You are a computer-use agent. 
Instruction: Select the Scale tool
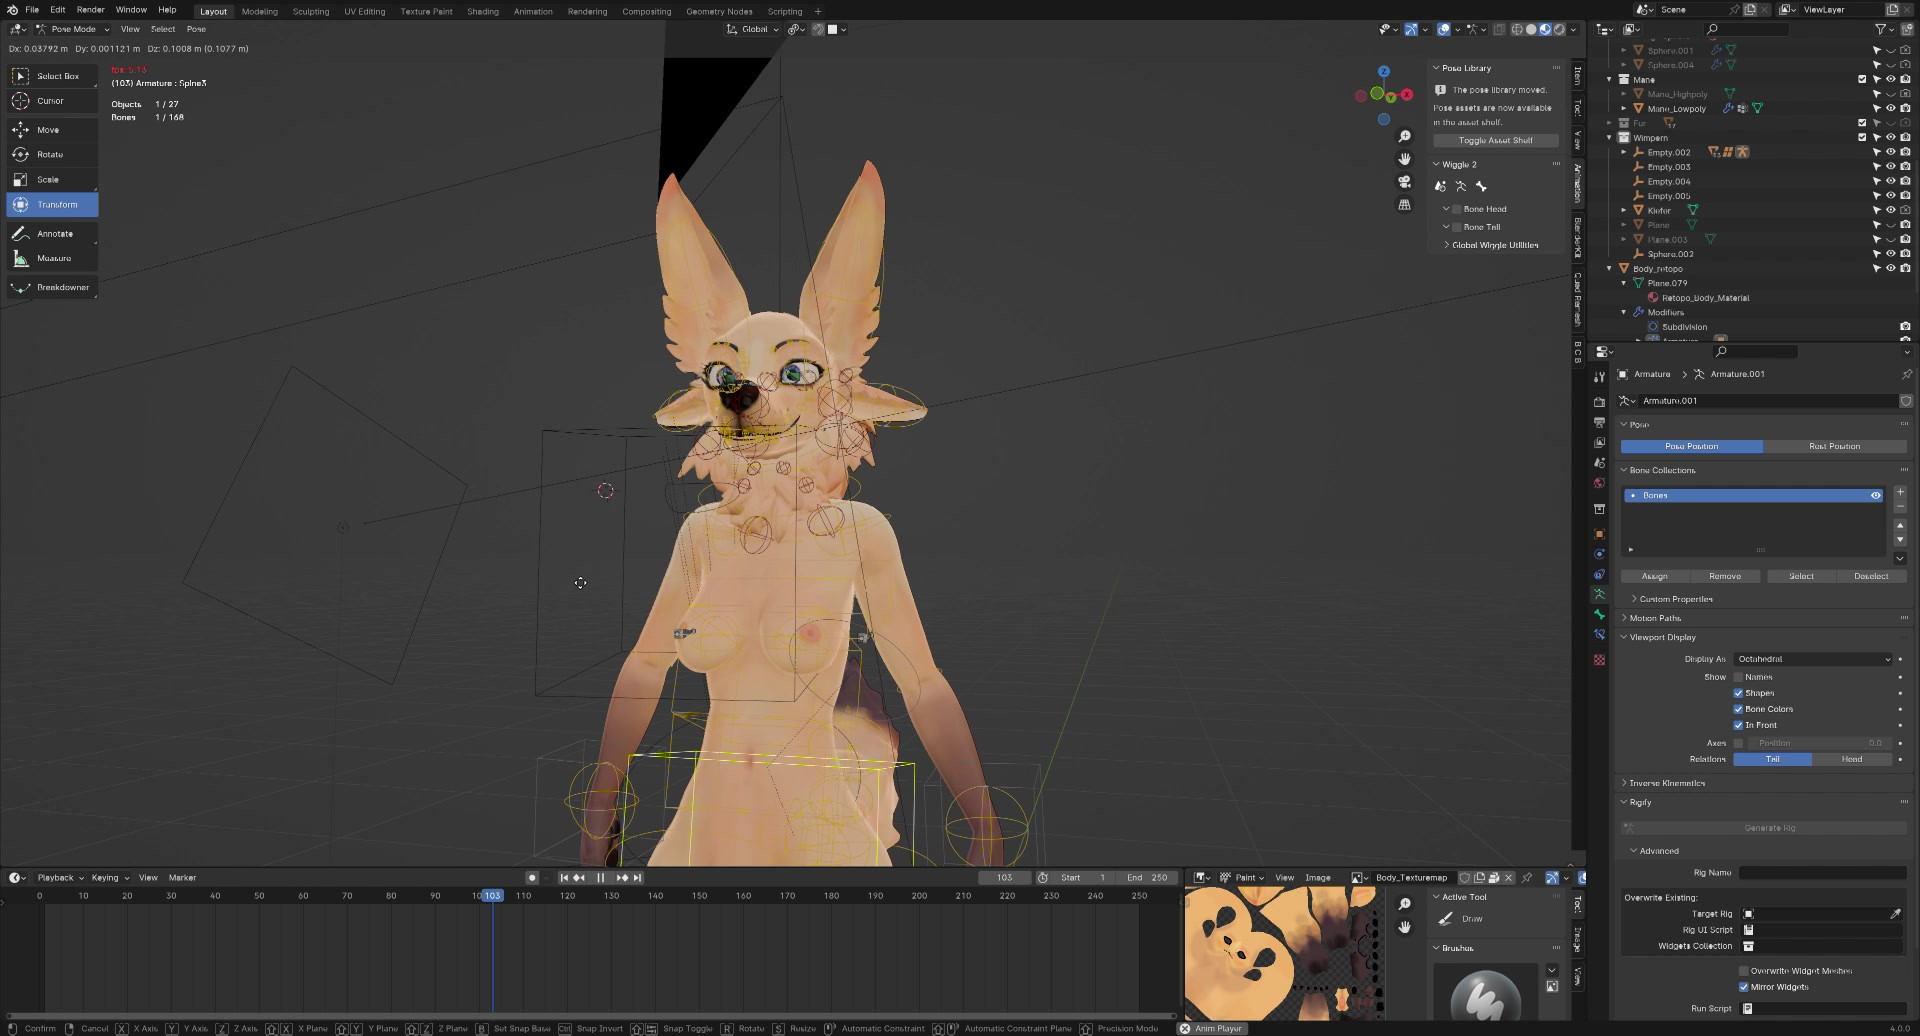(48, 180)
